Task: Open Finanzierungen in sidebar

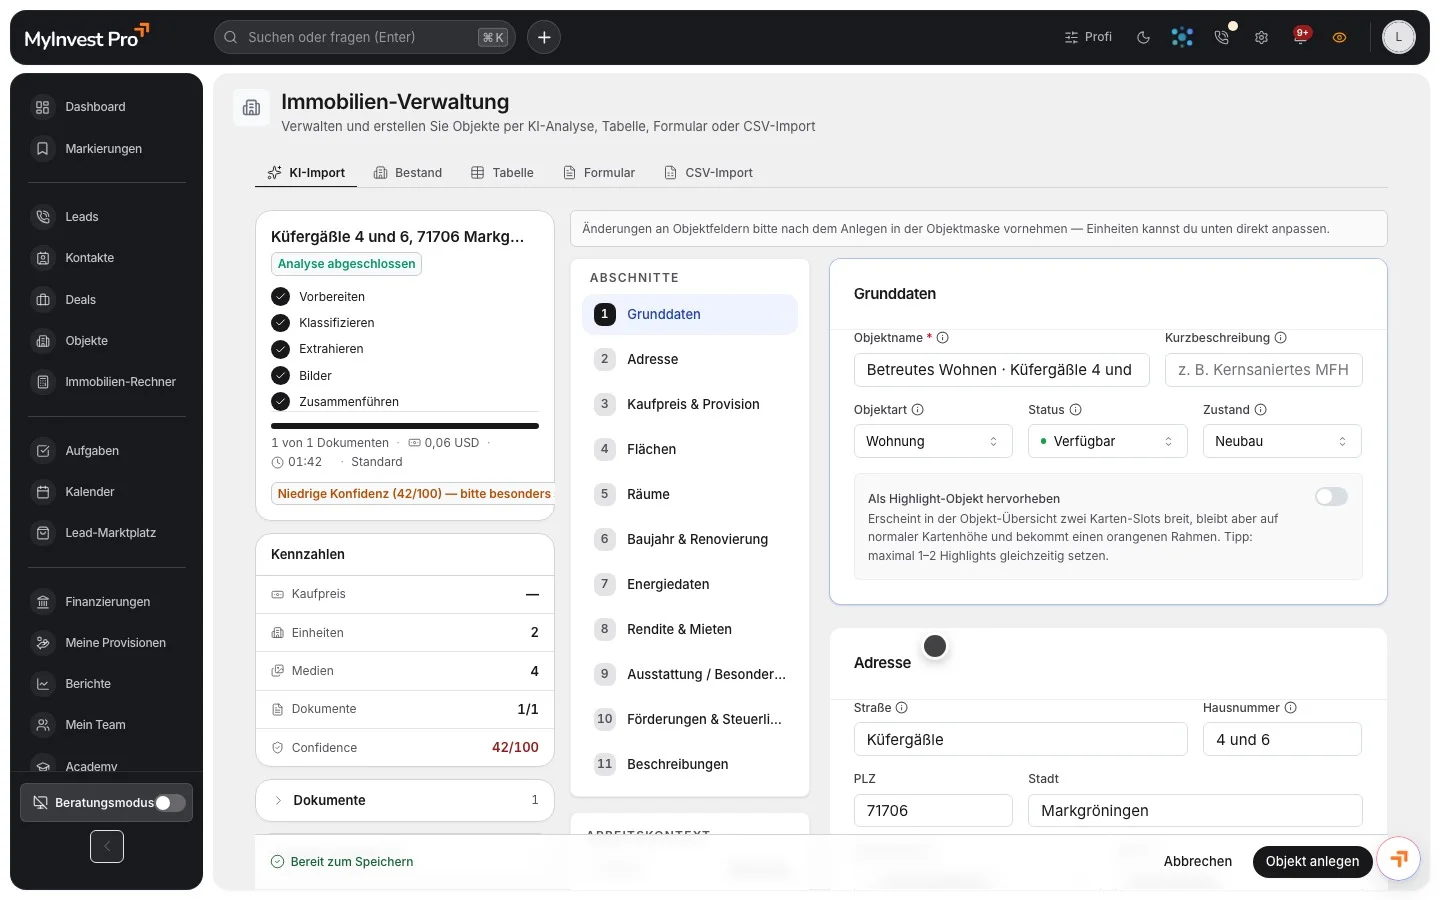Action: pyautogui.click(x=107, y=602)
